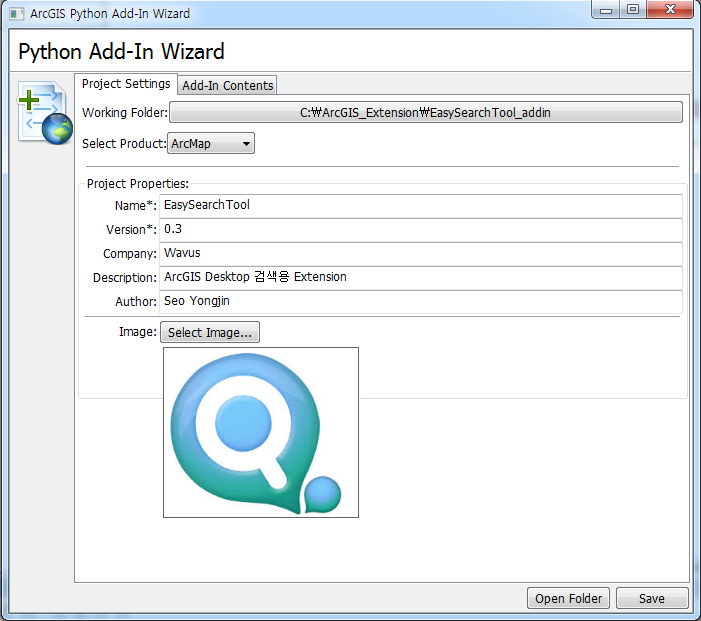Image resolution: width=701 pixels, height=621 pixels.
Task: Click the Version field showing 0.3
Action: [x=421, y=229]
